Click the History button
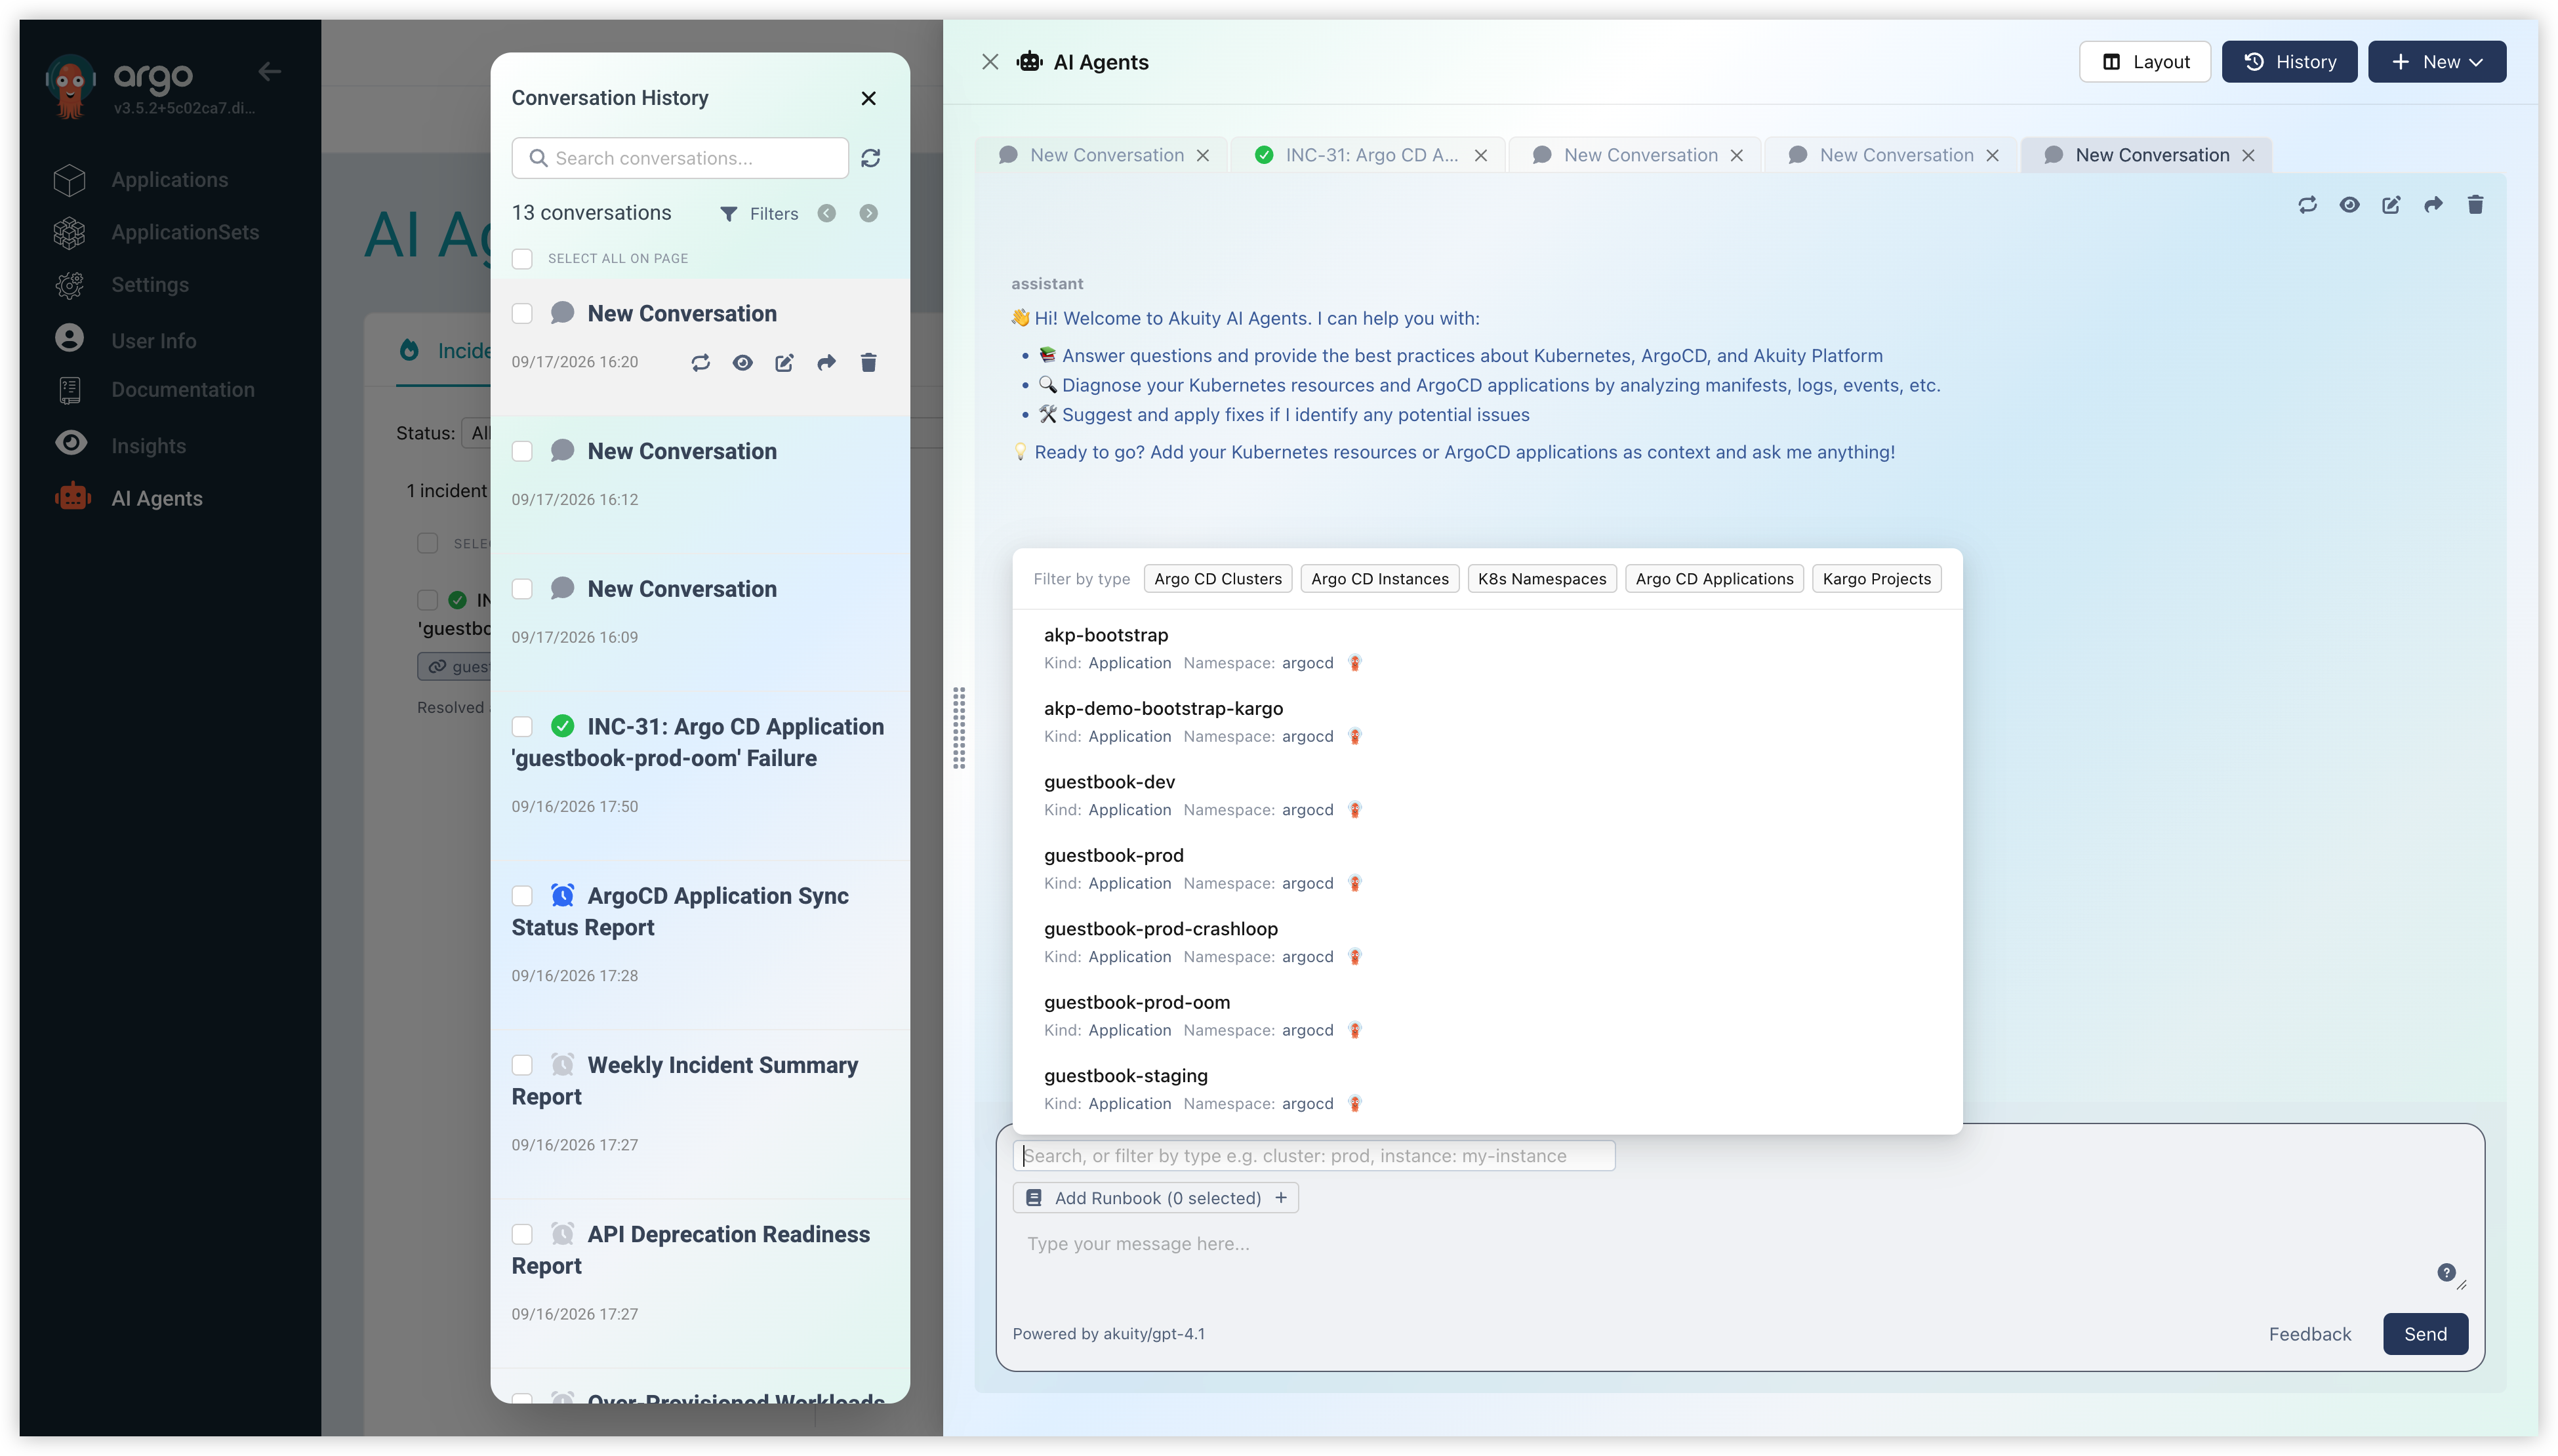The image size is (2558, 1456). pyautogui.click(x=2289, y=62)
